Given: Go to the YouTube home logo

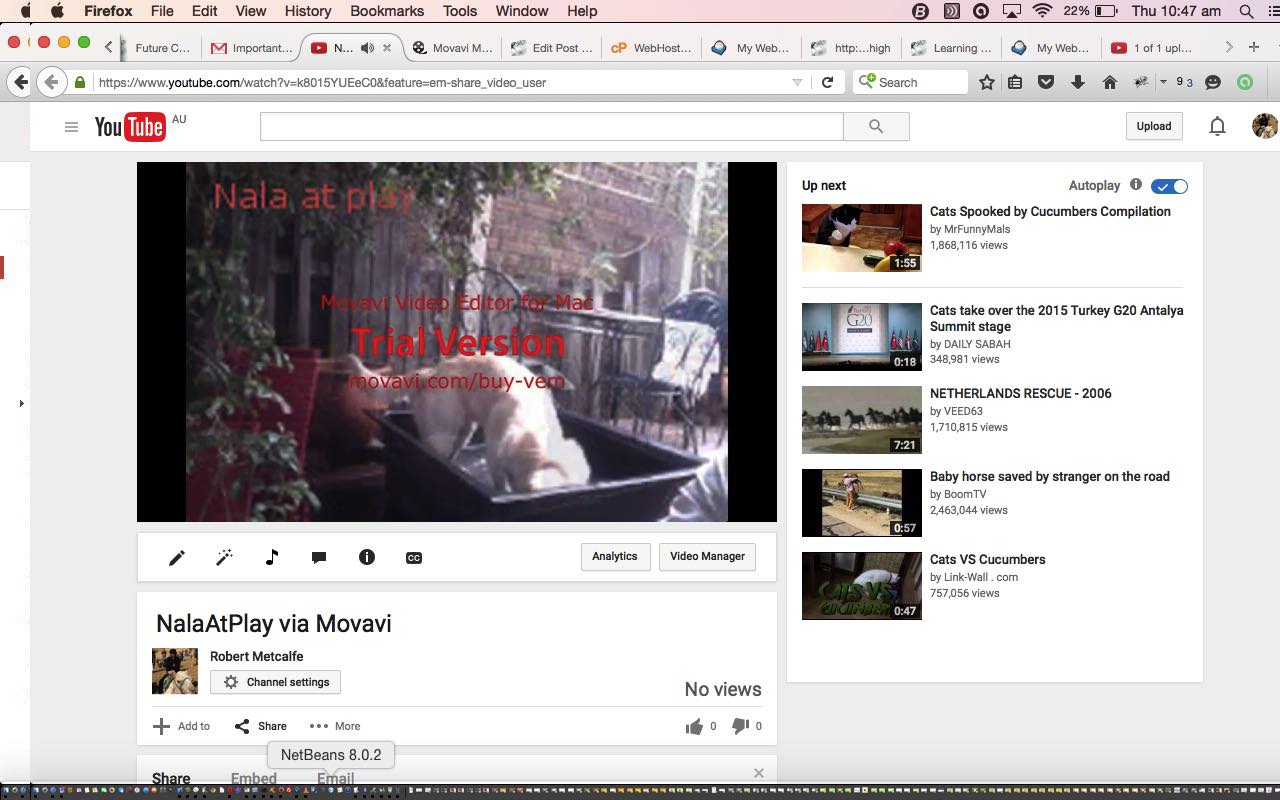Looking at the screenshot, I should (x=130, y=127).
